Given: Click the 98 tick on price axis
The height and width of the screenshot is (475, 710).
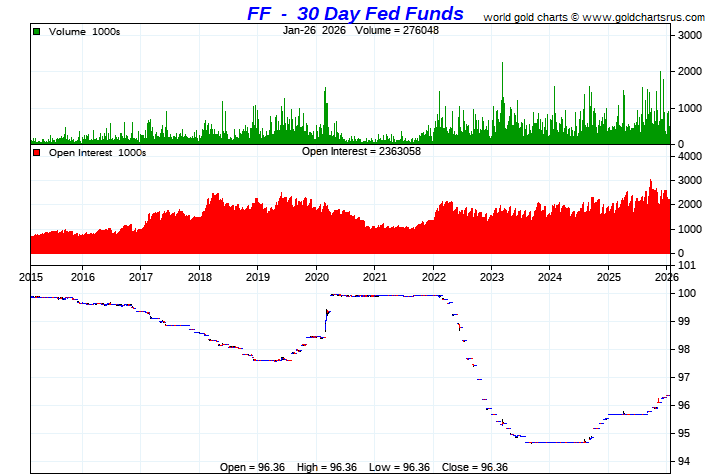Looking at the screenshot, I should pyautogui.click(x=684, y=349).
